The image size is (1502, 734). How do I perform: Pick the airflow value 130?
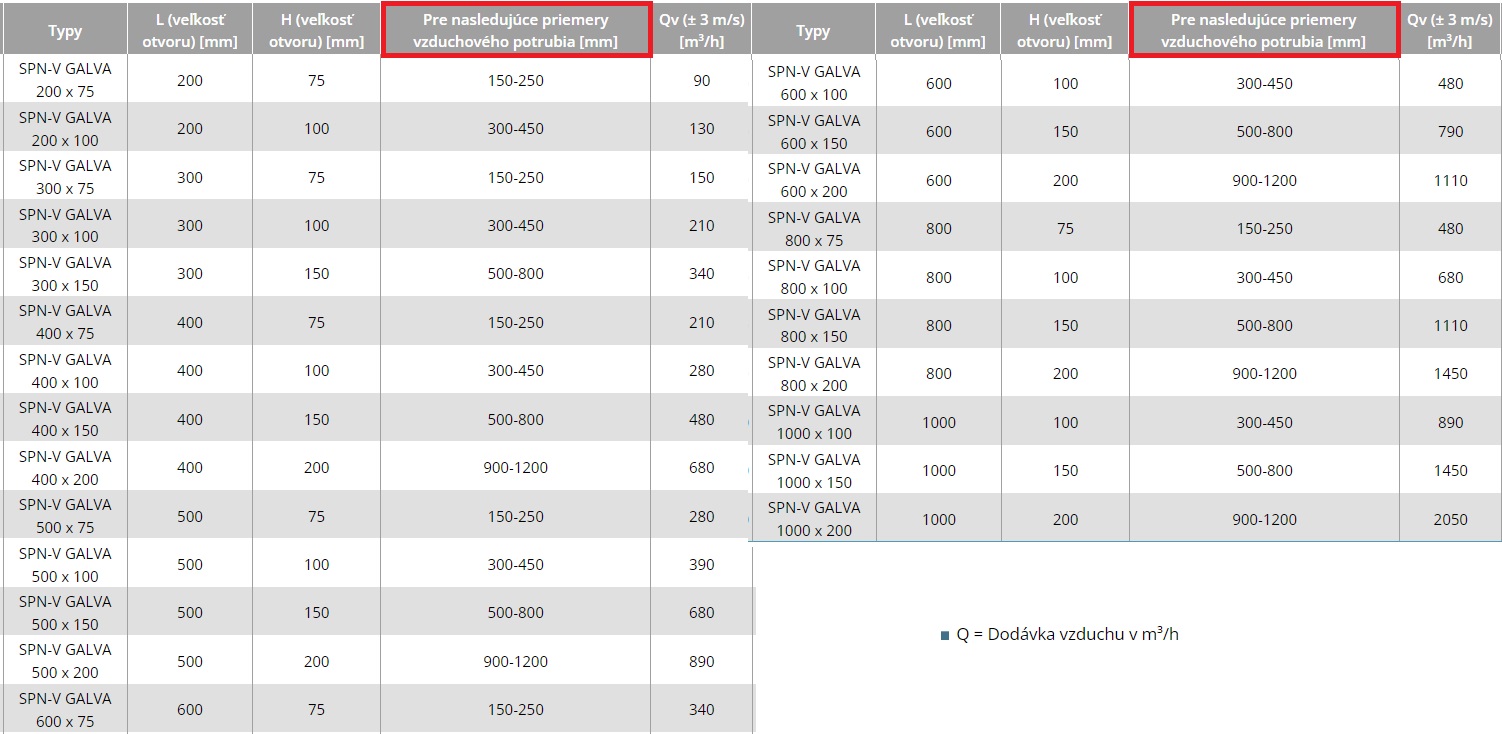coord(702,128)
